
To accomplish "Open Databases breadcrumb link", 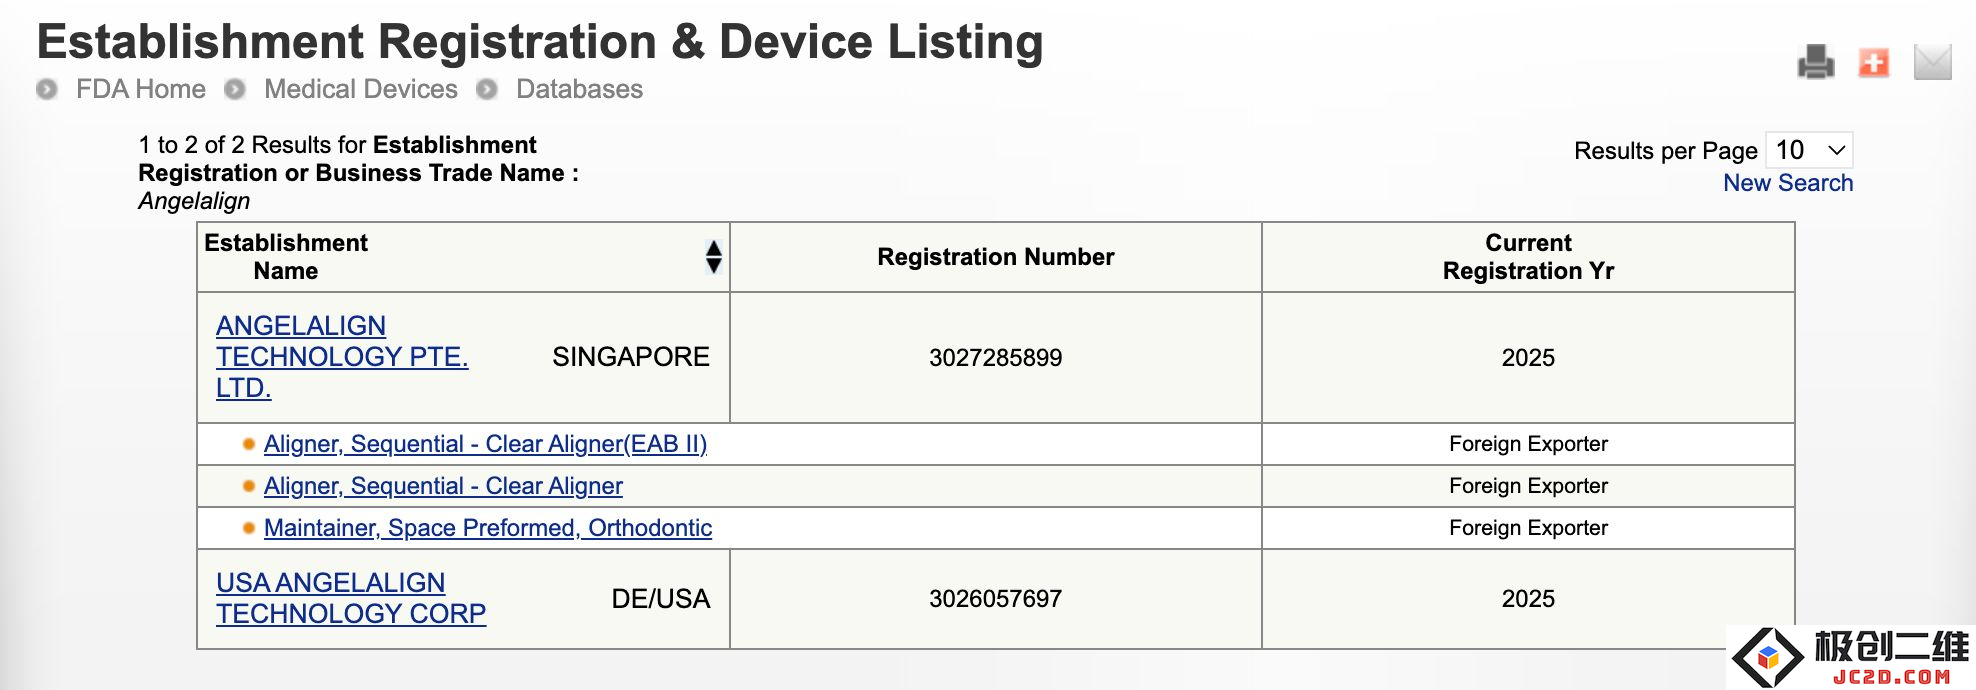I will point(579,89).
